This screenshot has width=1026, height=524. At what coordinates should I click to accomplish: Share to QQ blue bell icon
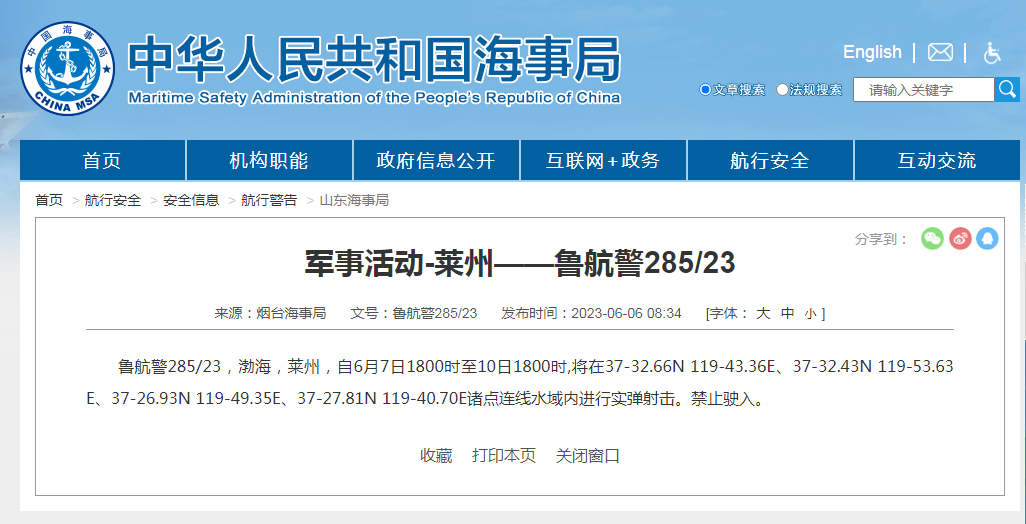pyautogui.click(x=987, y=239)
